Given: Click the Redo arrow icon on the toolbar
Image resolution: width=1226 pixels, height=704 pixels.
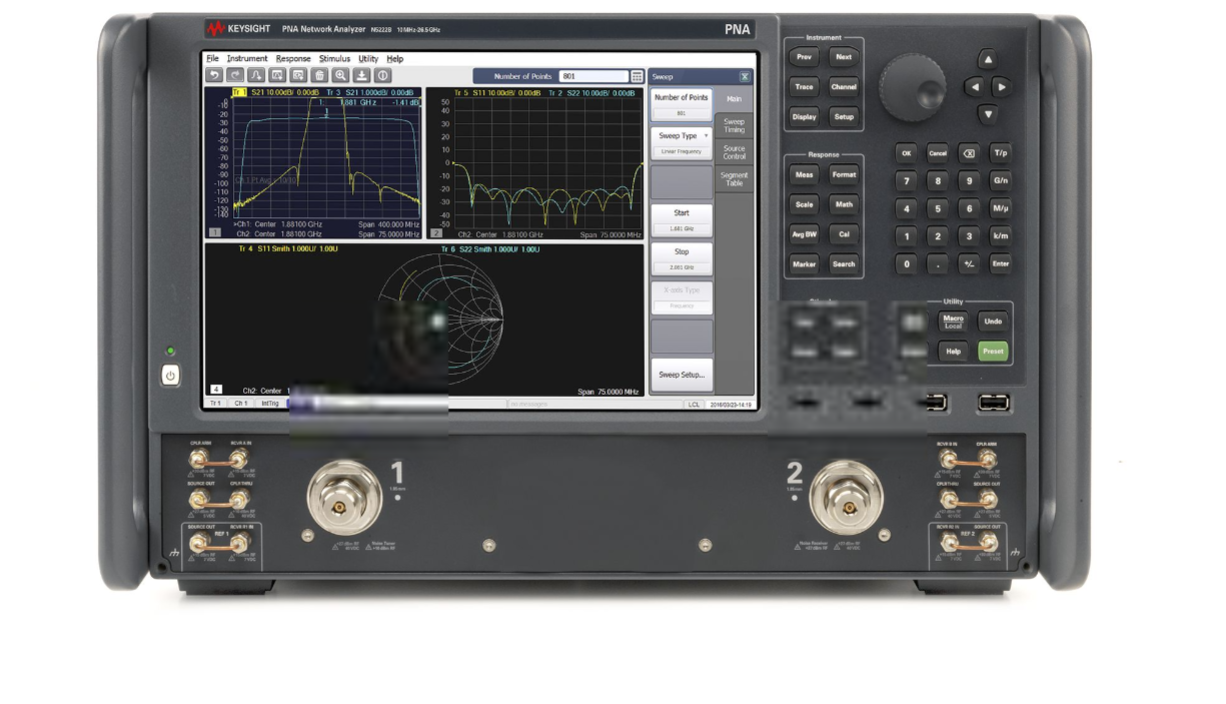Looking at the screenshot, I should (234, 75).
